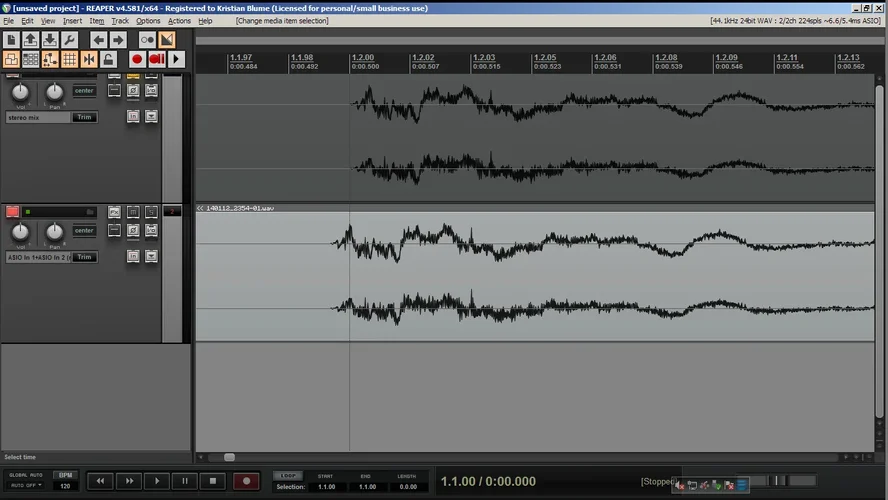This screenshot has width=888, height=500.
Task: Click the round record button in transport
Action: pyautogui.click(x=246, y=481)
